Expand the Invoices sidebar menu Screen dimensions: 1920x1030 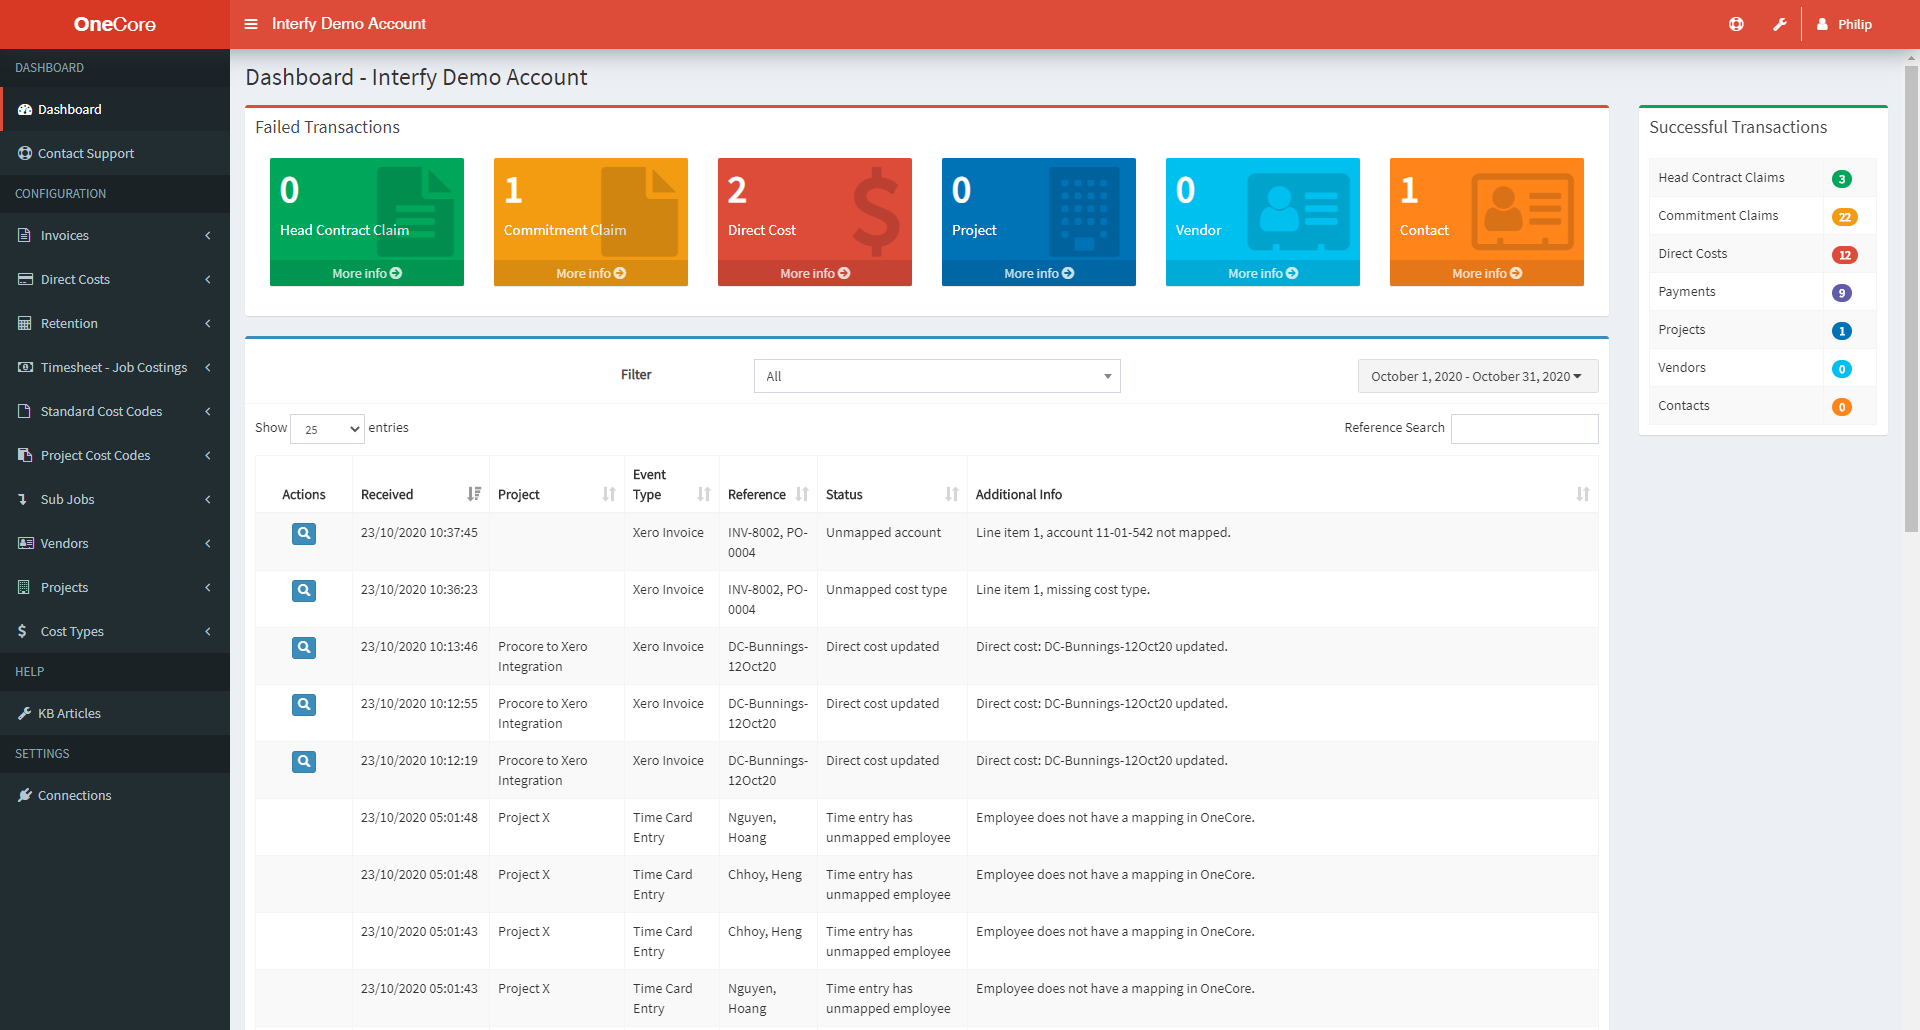click(x=115, y=235)
